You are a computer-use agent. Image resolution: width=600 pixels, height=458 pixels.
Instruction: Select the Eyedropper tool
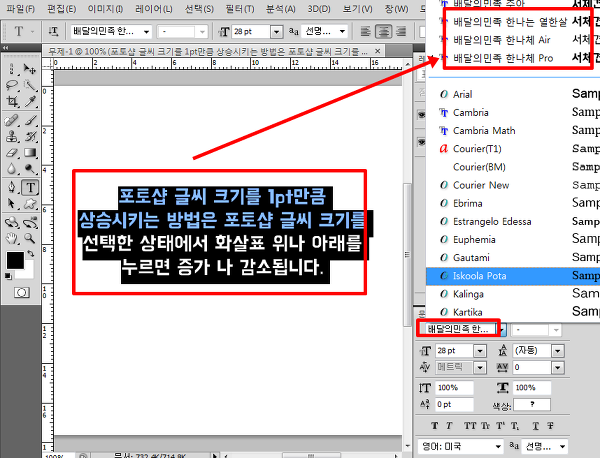click(30, 101)
